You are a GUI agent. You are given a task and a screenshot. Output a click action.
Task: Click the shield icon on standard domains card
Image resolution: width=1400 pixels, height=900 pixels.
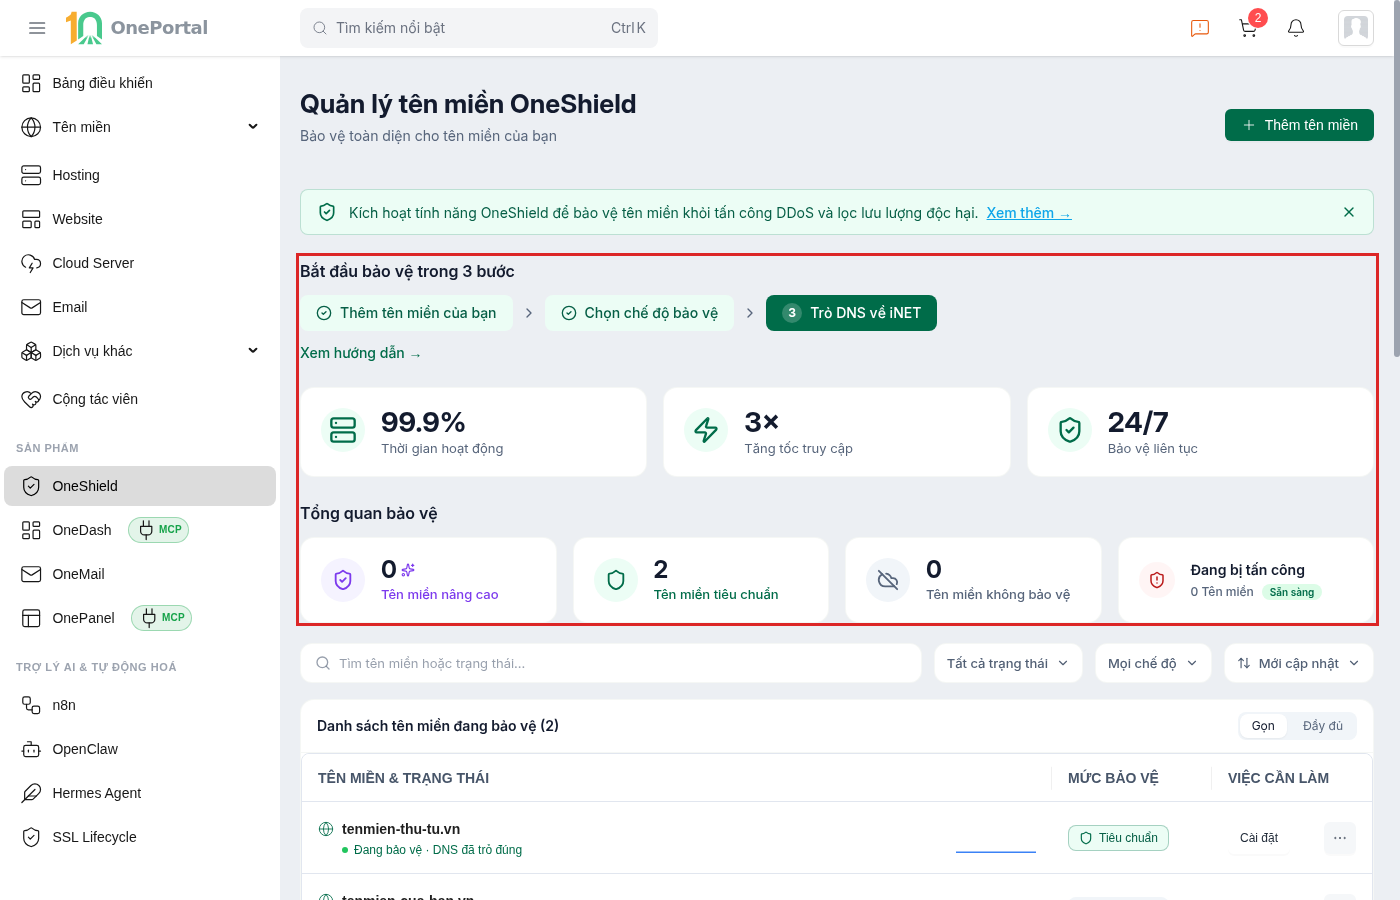point(616,580)
